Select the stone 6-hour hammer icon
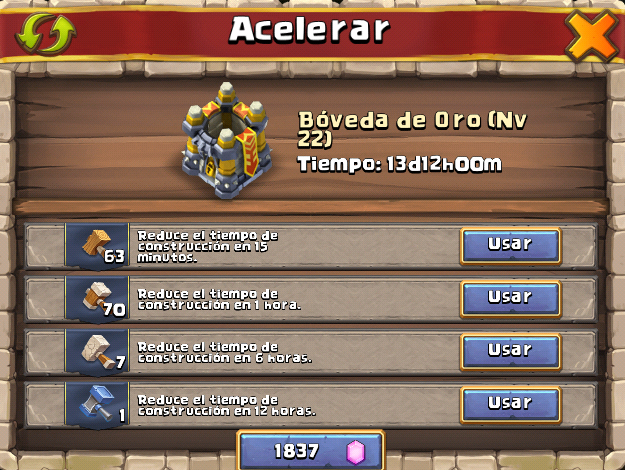 click(x=97, y=351)
